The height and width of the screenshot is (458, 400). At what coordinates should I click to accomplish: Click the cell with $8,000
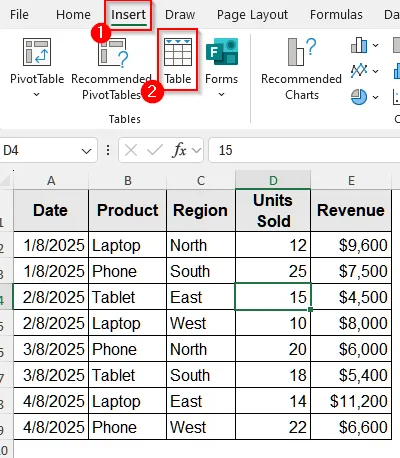pos(351,323)
